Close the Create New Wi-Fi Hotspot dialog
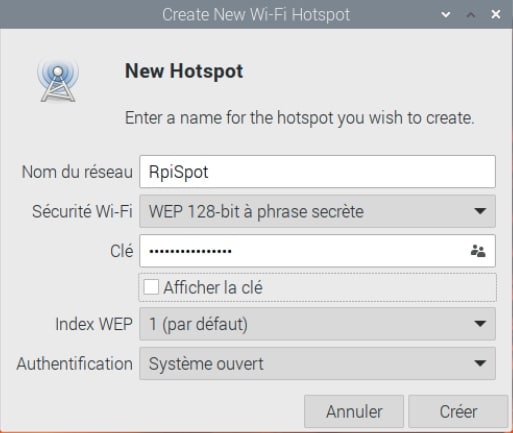Viewport: 513px width, 433px height. (496, 14)
